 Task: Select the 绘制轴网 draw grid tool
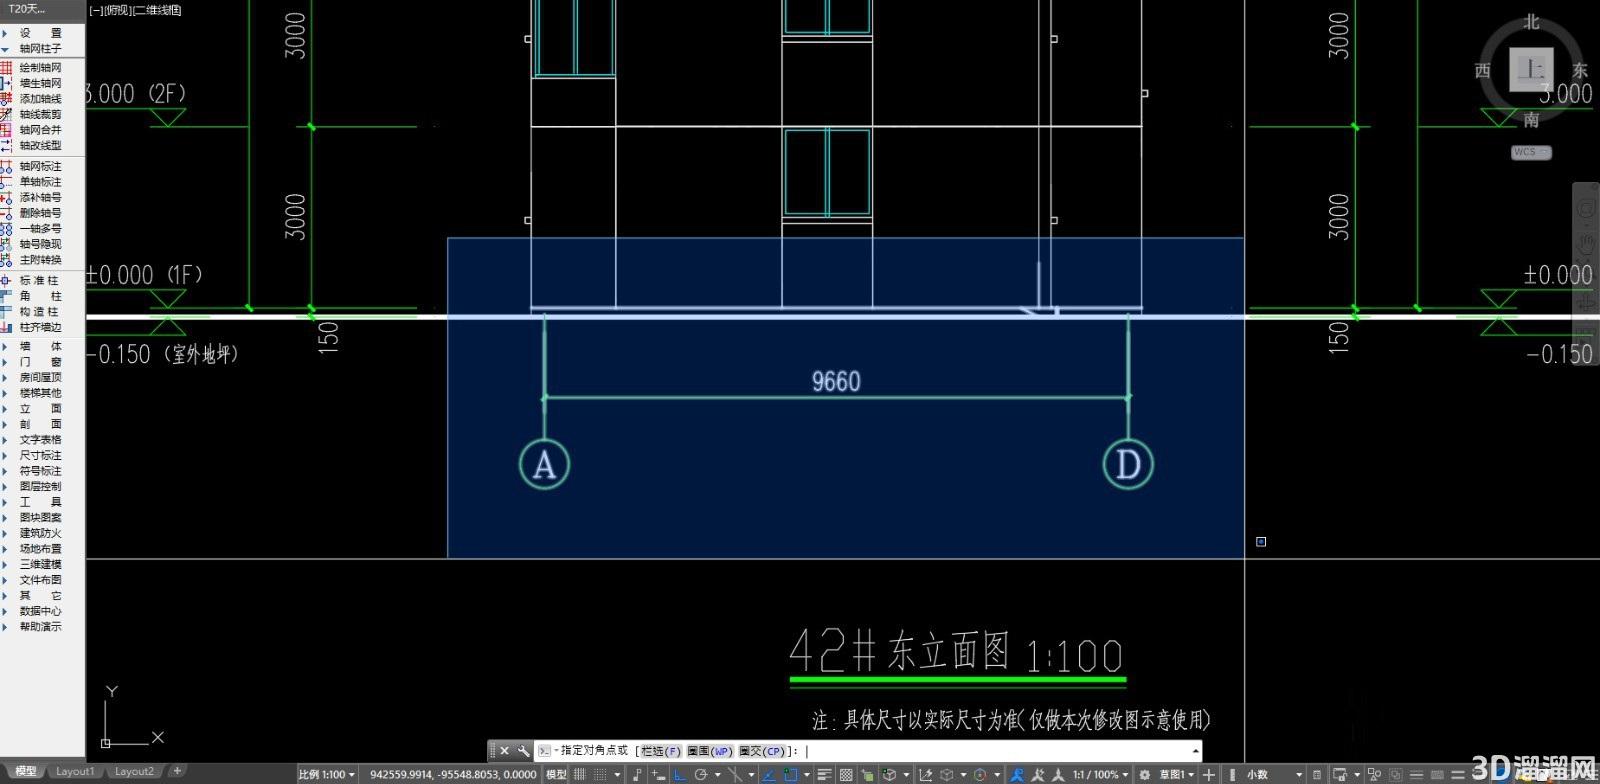click(40, 68)
